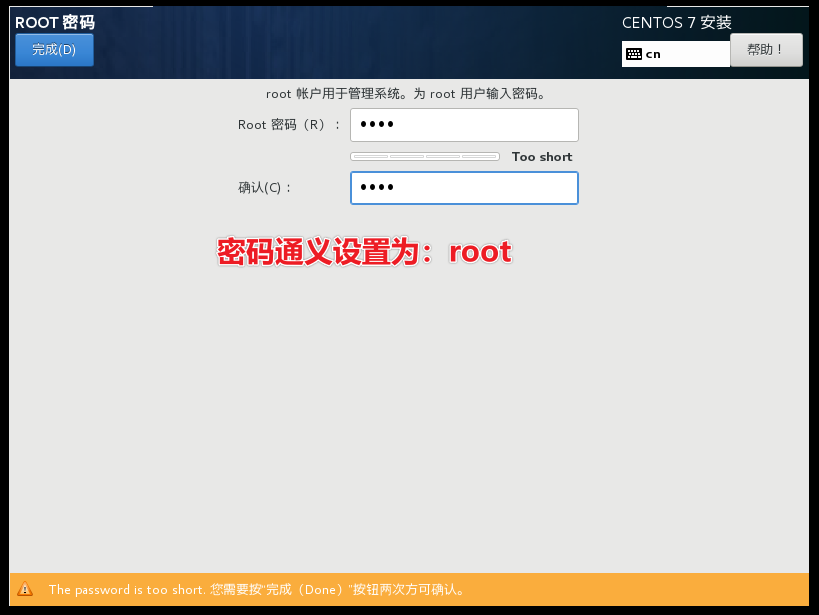The height and width of the screenshot is (615, 819).
Task: Click the 'The password is too short' message
Action: coord(256,589)
